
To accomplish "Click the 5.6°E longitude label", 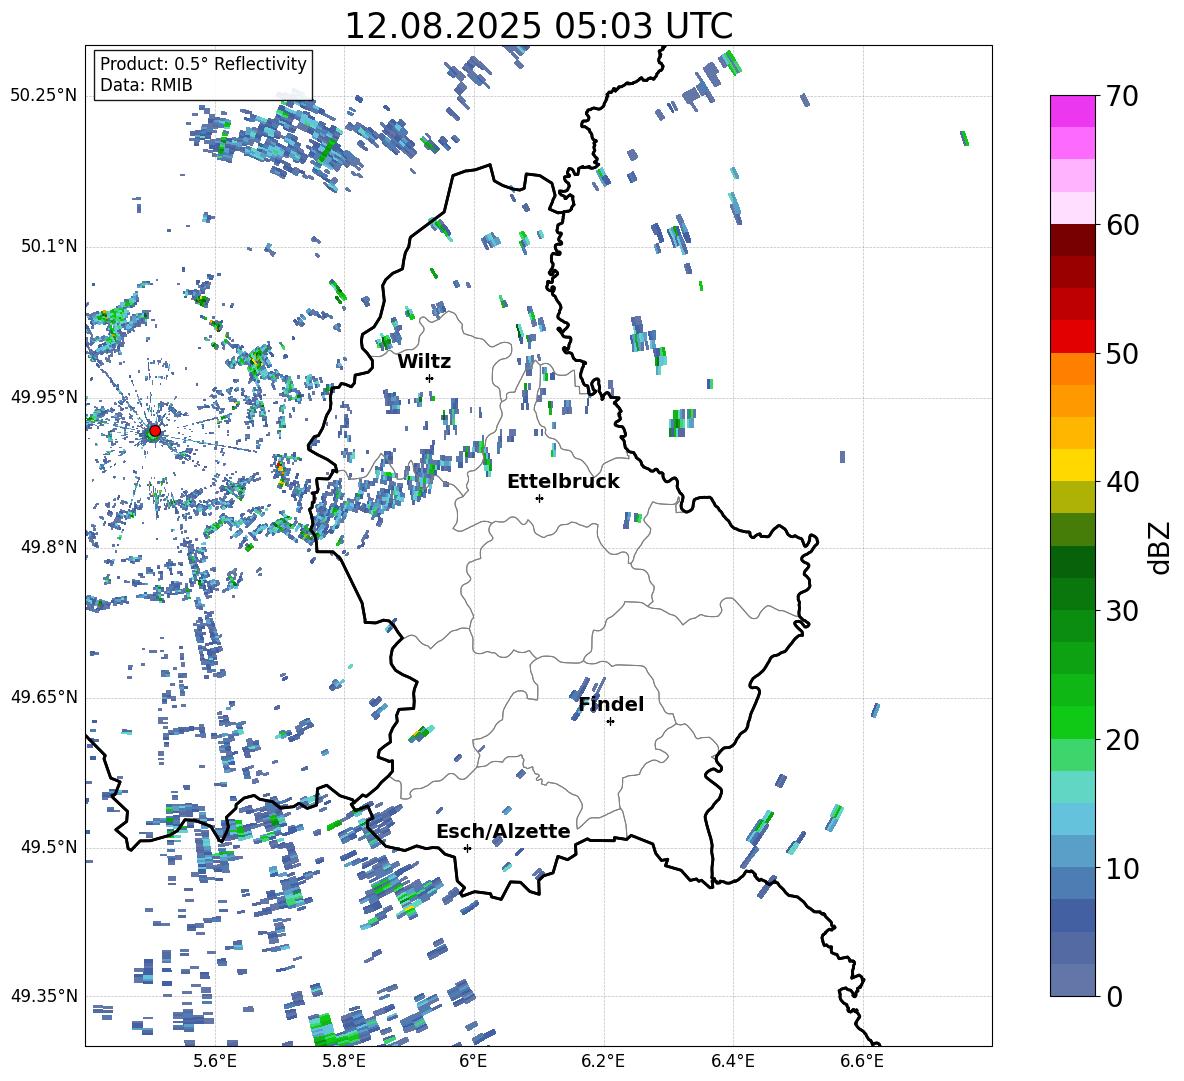I will click(214, 1061).
